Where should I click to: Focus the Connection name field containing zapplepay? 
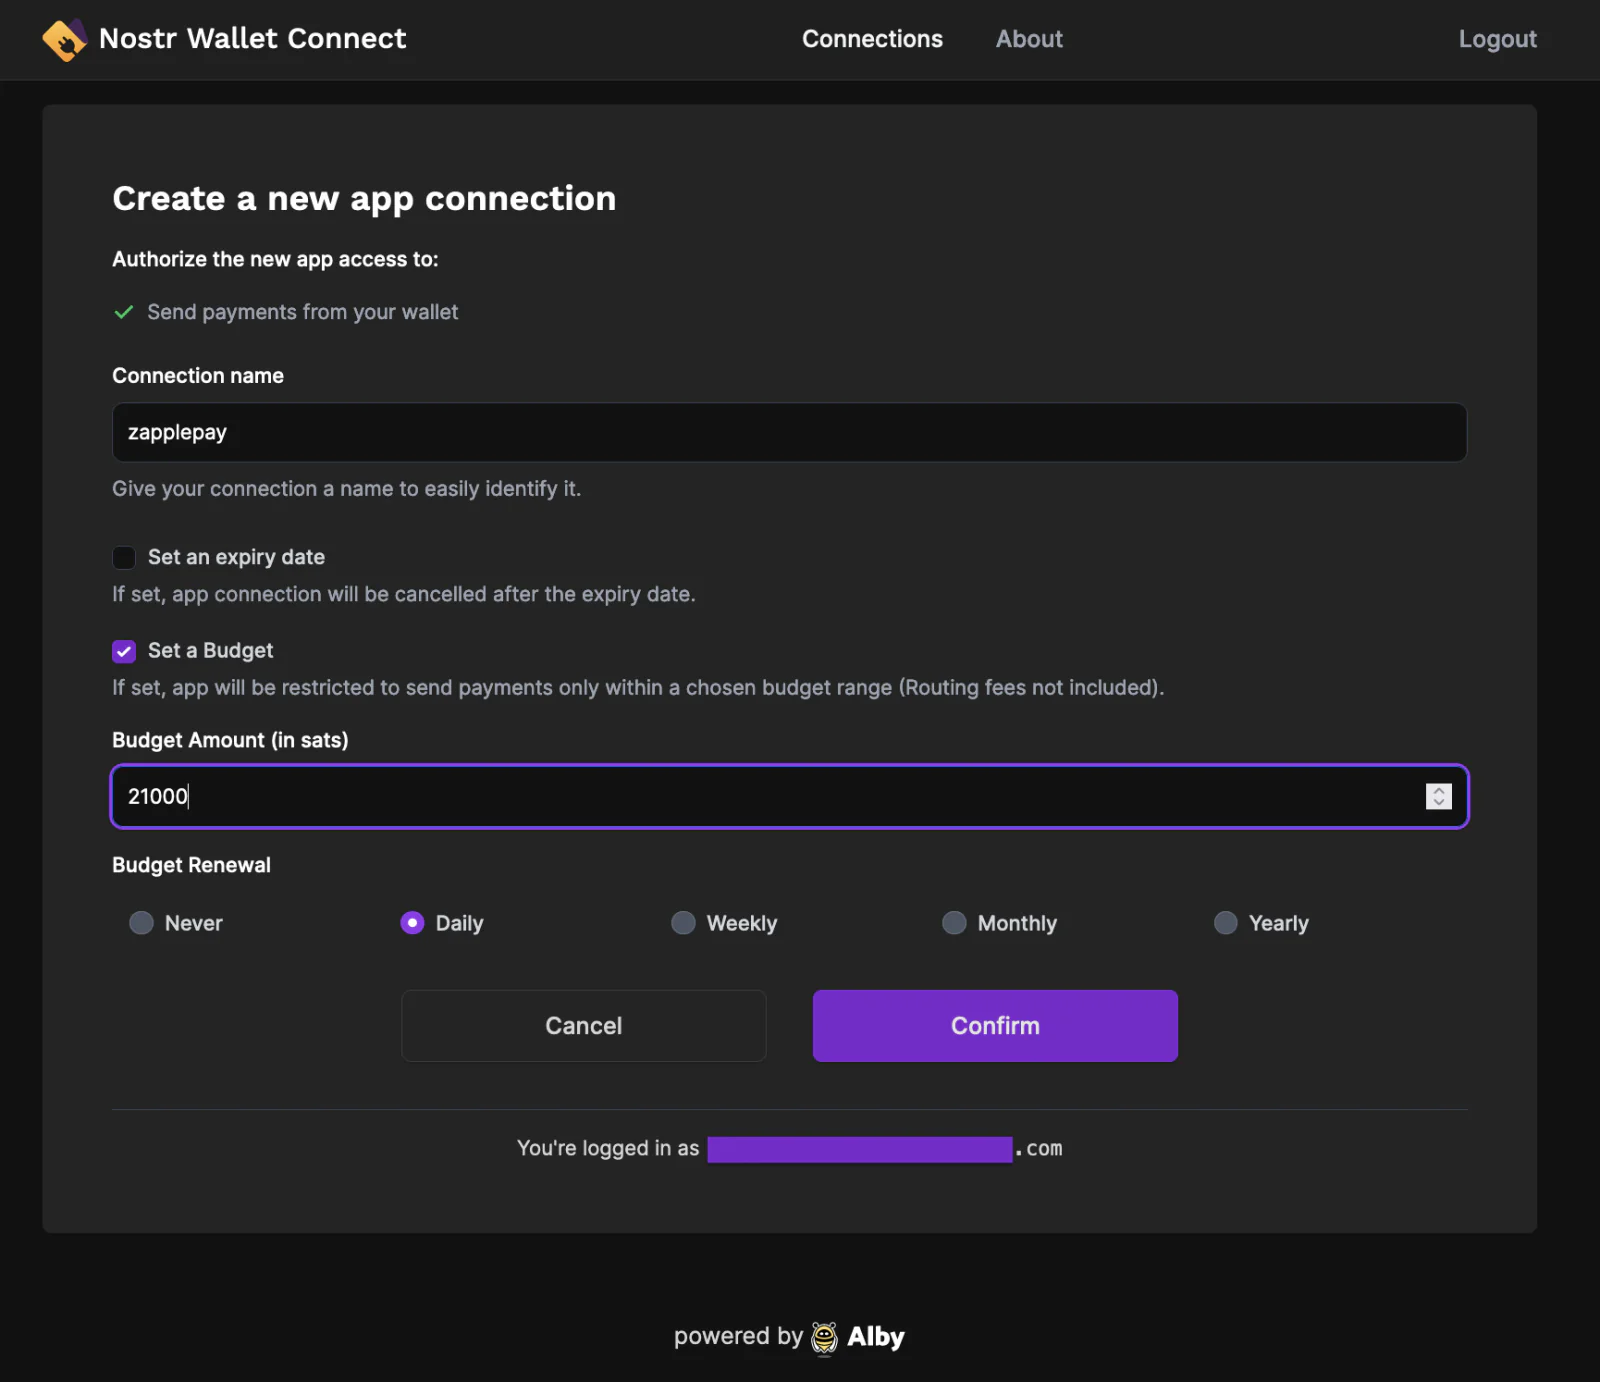click(790, 432)
